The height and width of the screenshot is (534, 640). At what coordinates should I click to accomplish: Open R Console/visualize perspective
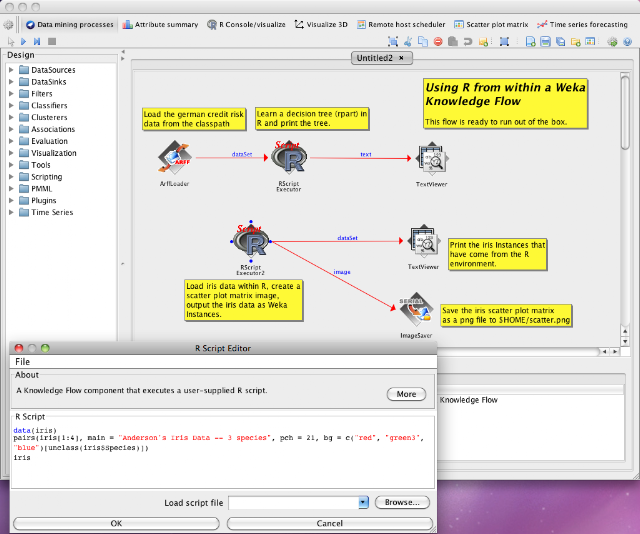coord(247,24)
